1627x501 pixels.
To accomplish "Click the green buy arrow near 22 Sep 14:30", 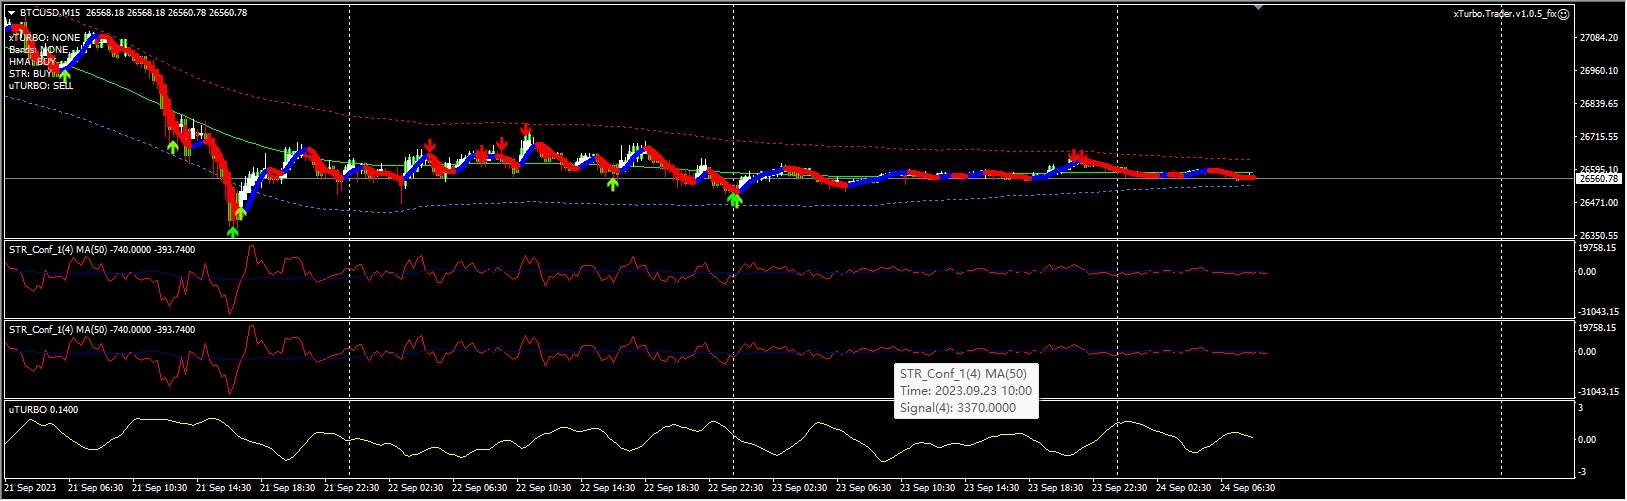I will (613, 183).
